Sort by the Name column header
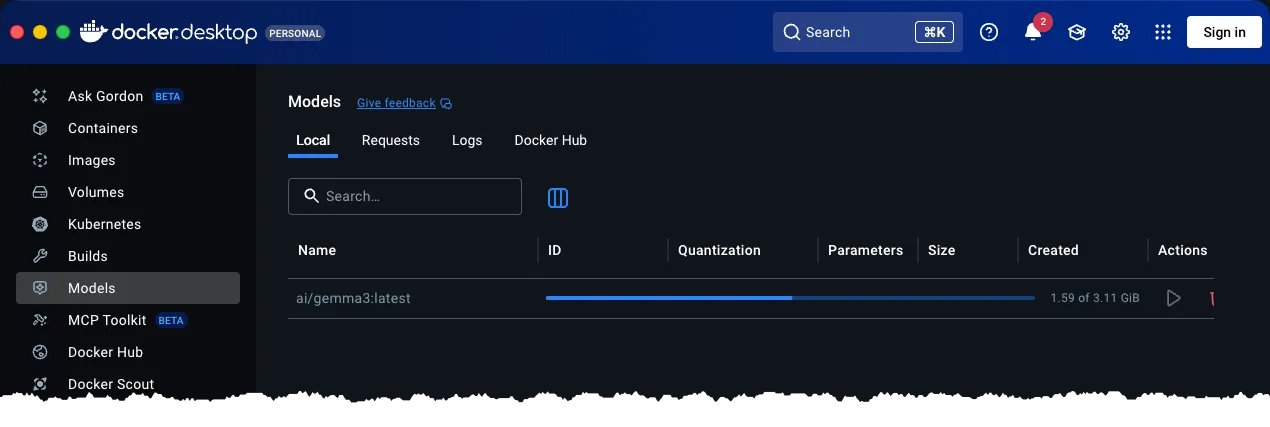Image resolution: width=1270 pixels, height=427 pixels. pos(317,250)
